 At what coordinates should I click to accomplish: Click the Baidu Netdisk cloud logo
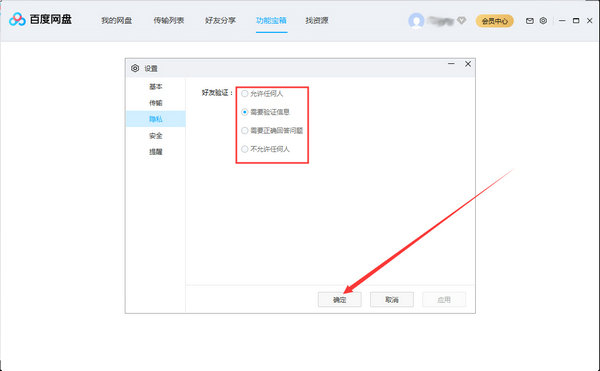pyautogui.click(x=17, y=19)
